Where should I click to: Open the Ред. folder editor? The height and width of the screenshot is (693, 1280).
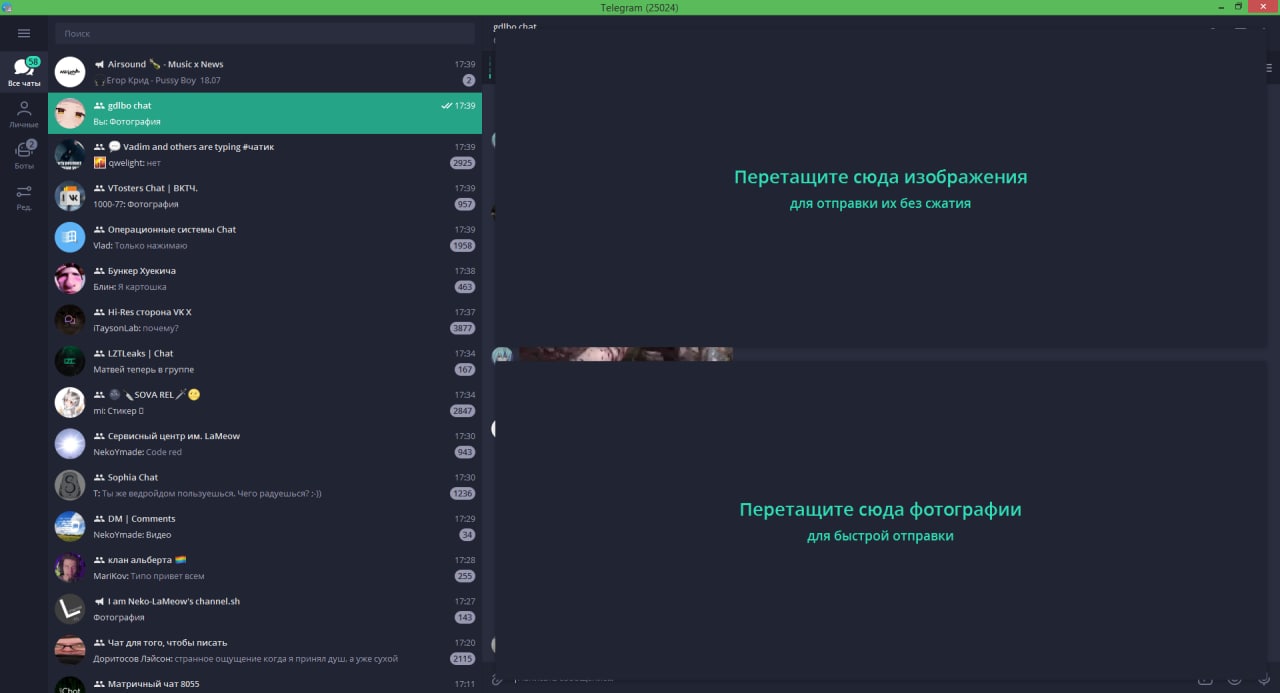pyautogui.click(x=24, y=197)
